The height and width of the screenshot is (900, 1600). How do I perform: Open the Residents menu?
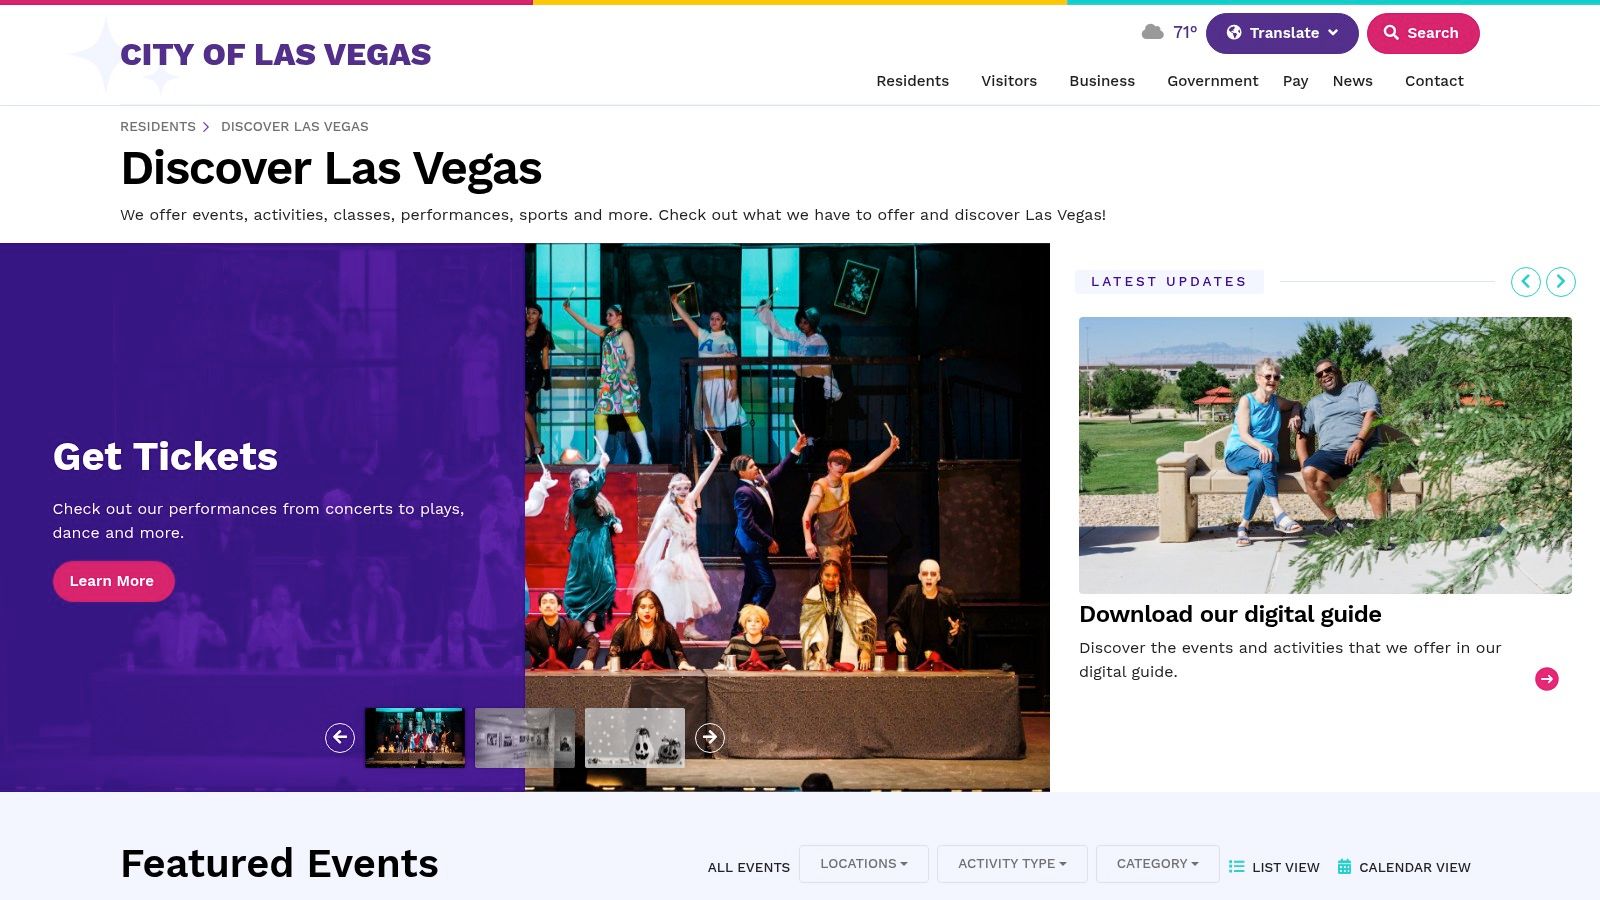click(x=913, y=81)
